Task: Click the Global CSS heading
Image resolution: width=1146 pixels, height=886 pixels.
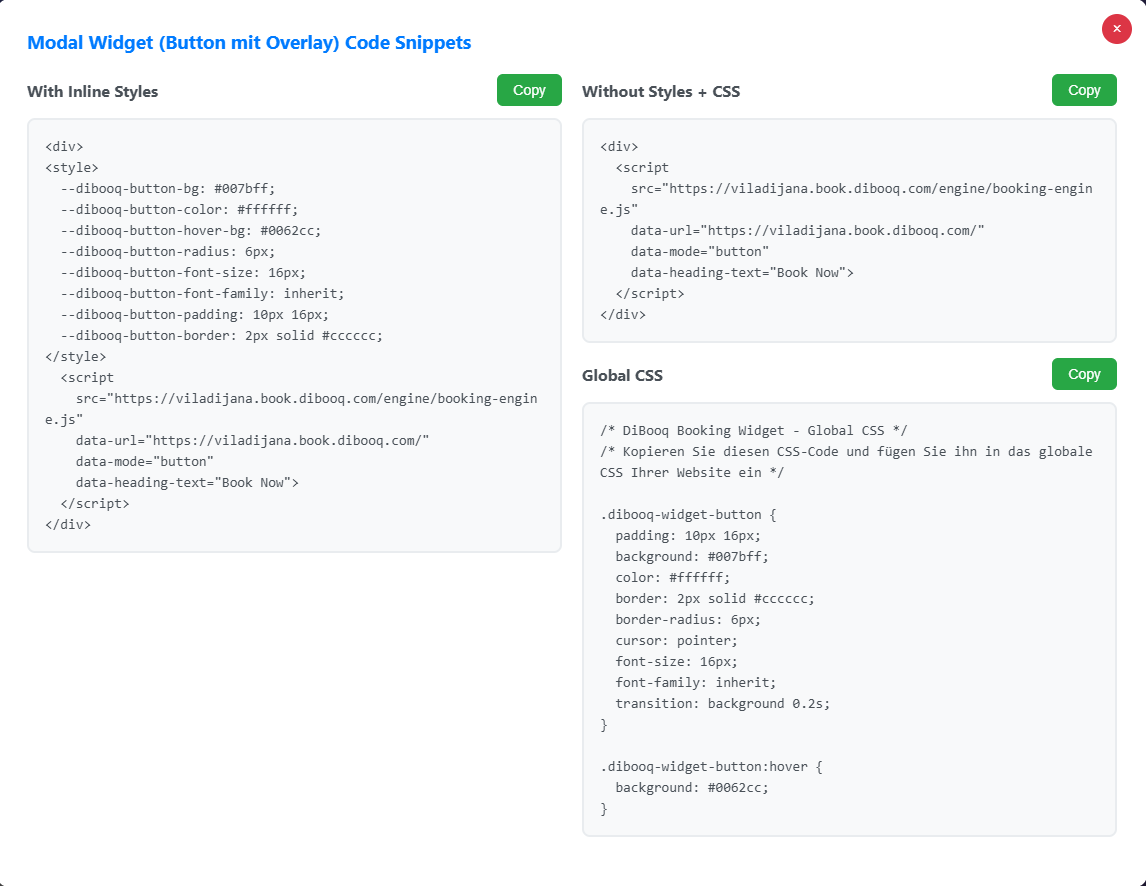Action: (x=622, y=376)
